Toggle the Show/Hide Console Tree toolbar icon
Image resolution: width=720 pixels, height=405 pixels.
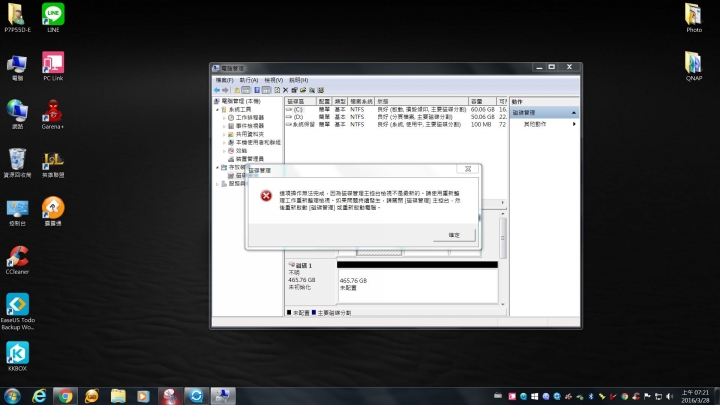click(246, 90)
